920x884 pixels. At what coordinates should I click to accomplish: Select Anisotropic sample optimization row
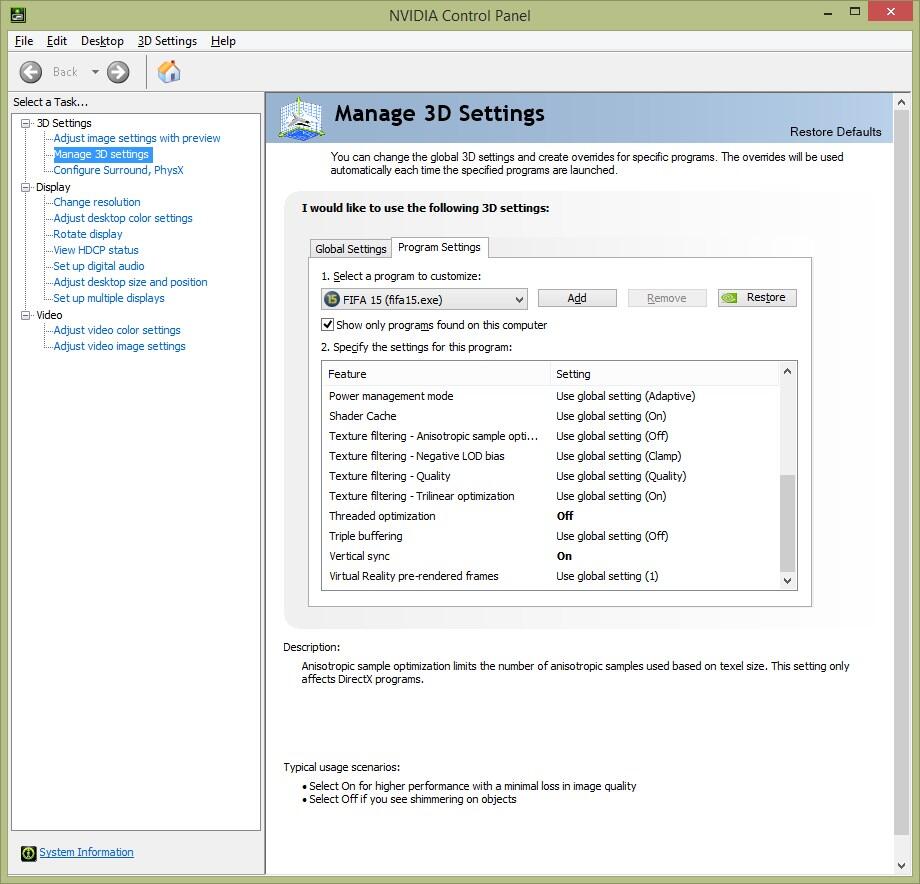pos(551,436)
